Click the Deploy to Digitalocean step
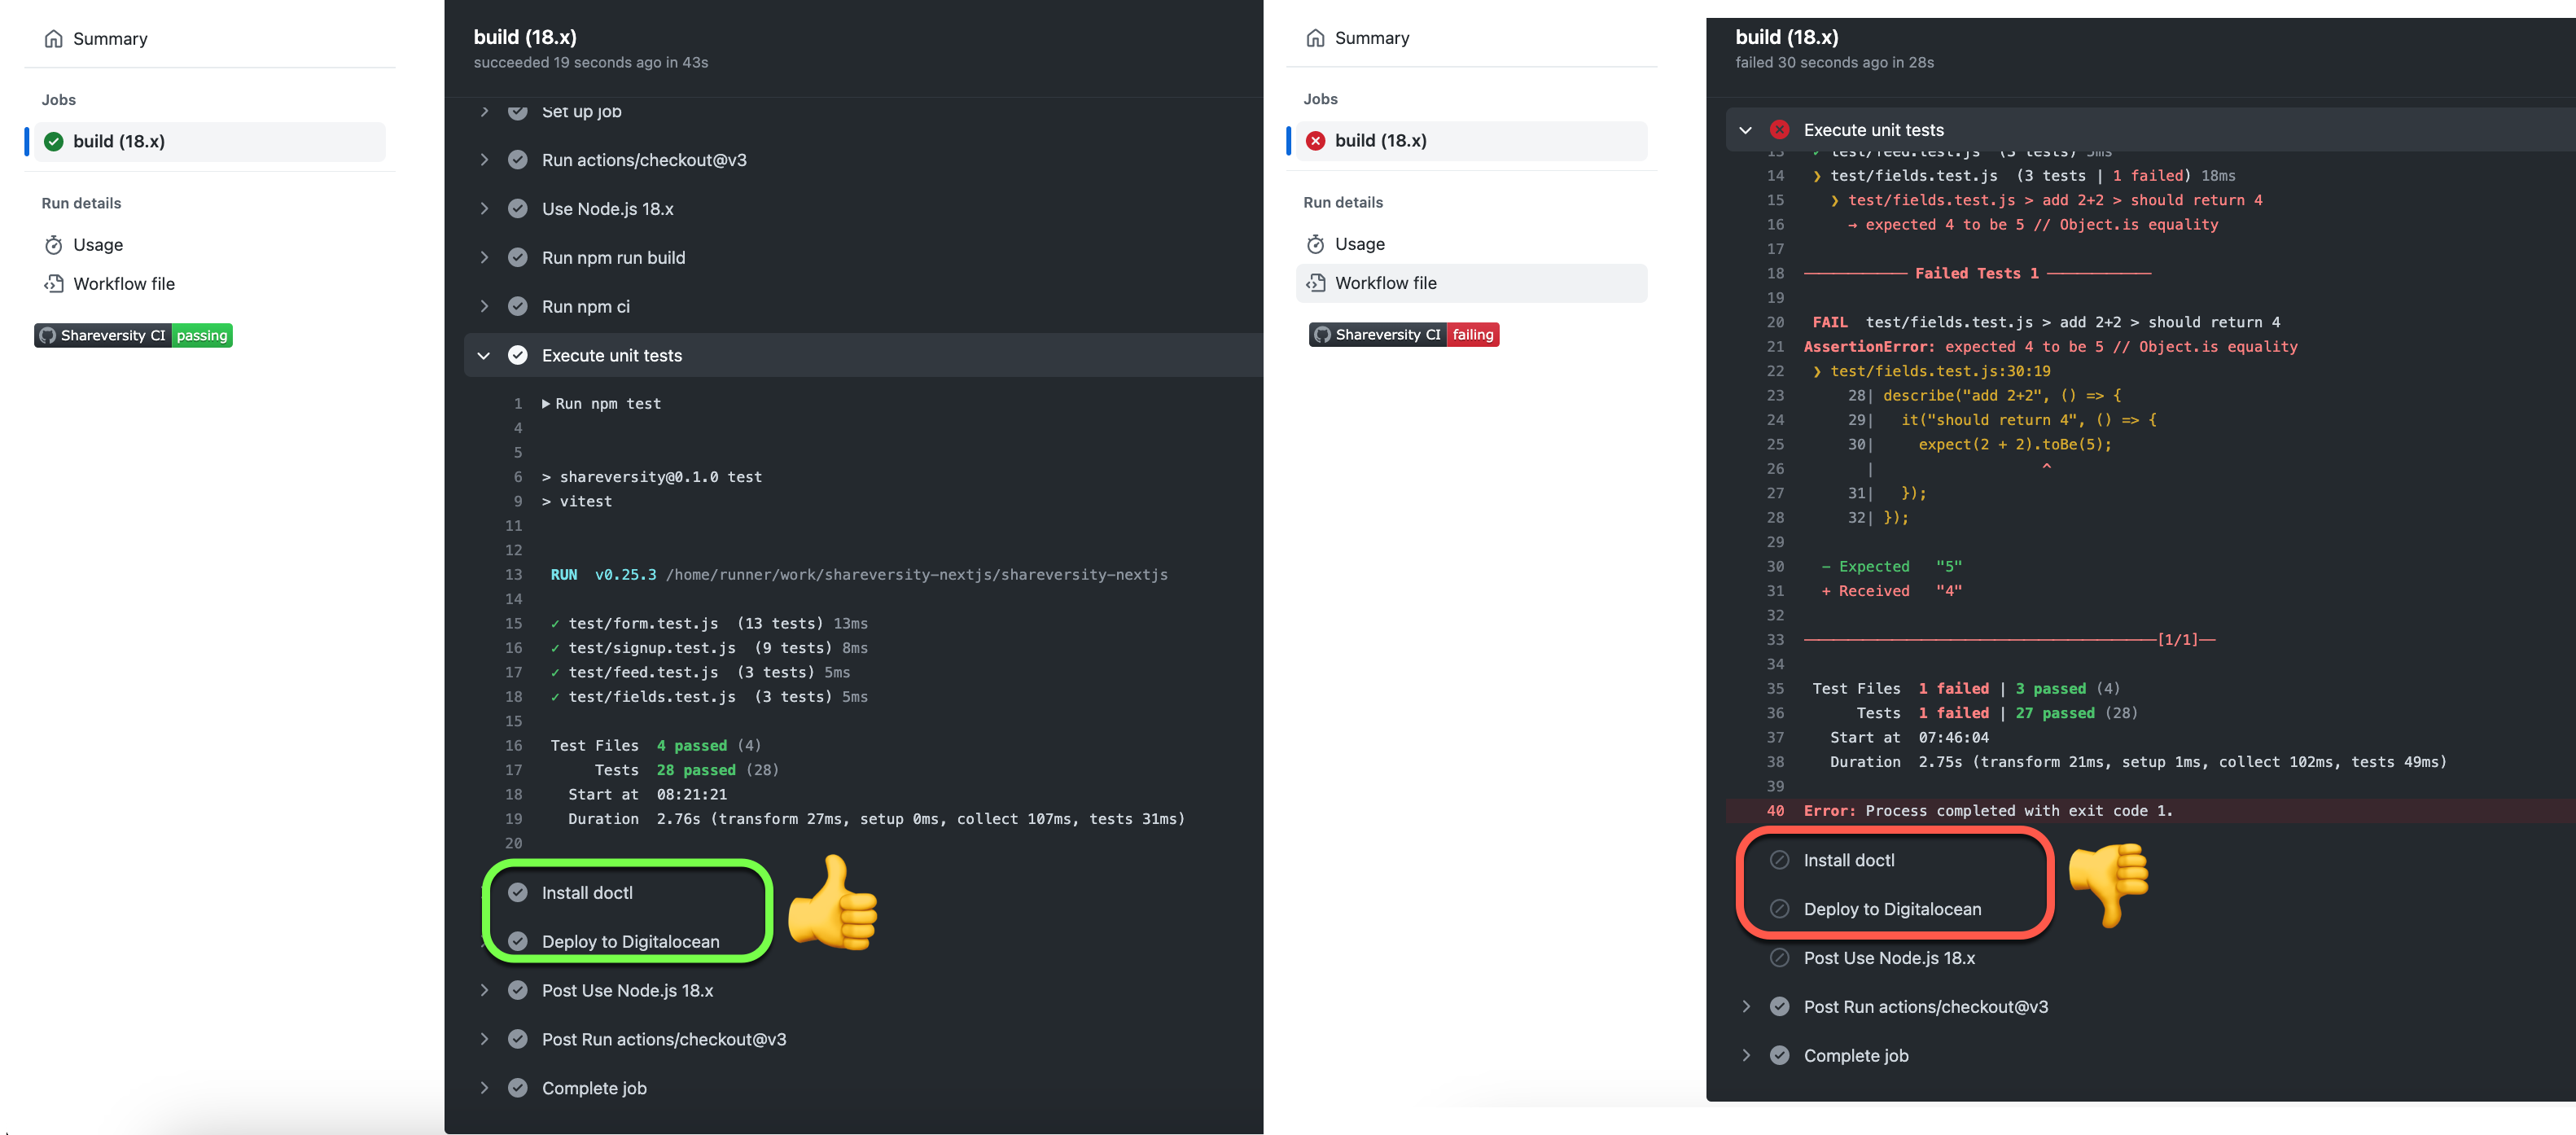The width and height of the screenshot is (2576, 1135). coord(631,941)
